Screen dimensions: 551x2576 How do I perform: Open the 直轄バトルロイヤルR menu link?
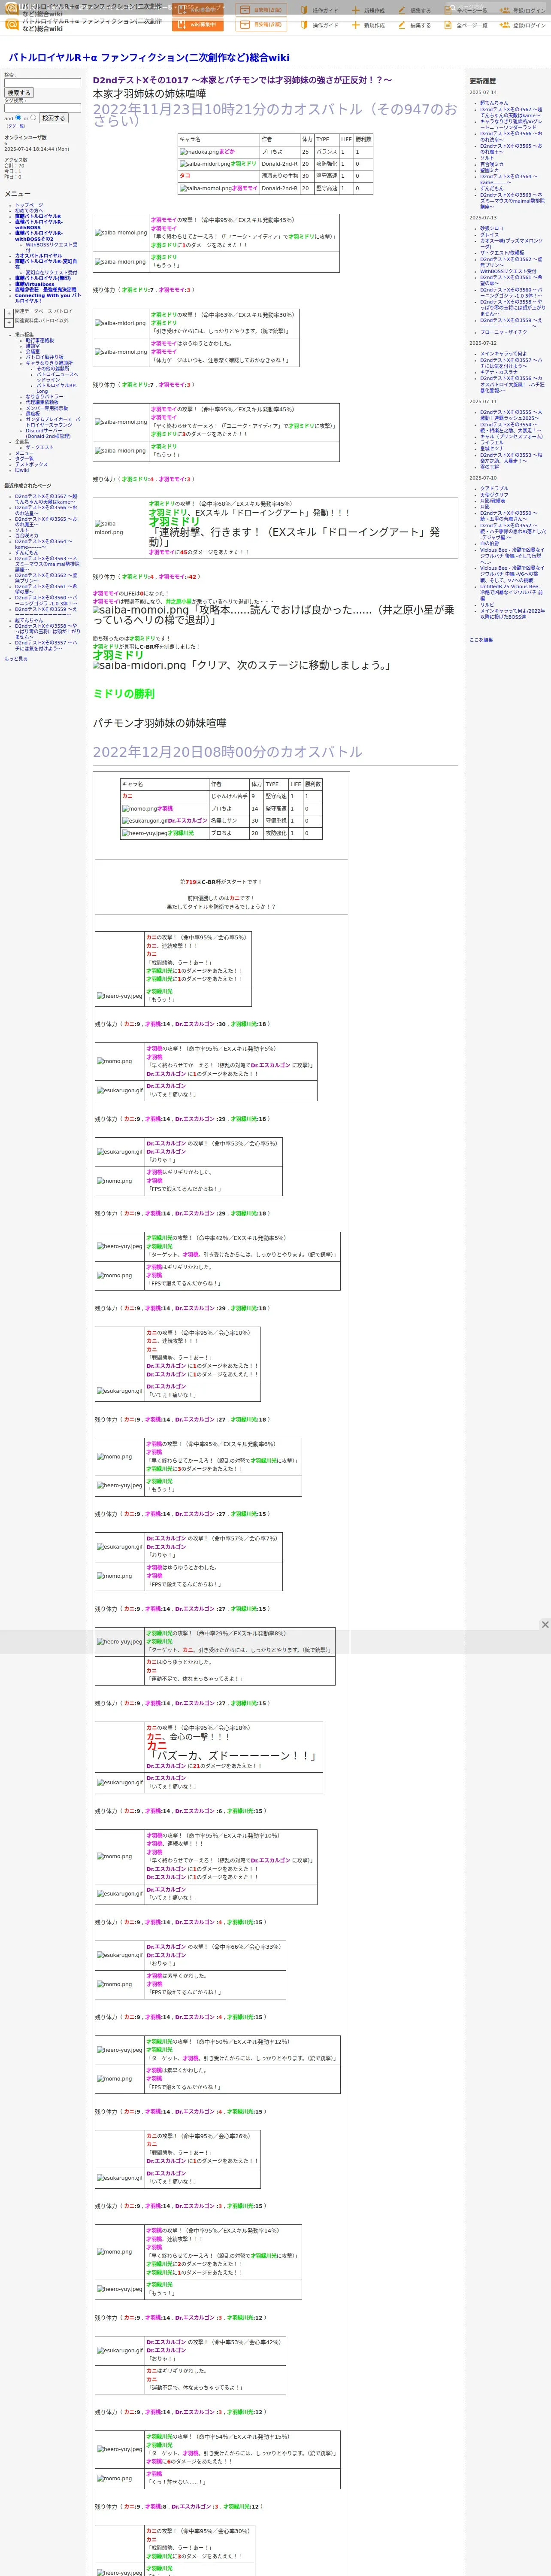tap(38, 216)
